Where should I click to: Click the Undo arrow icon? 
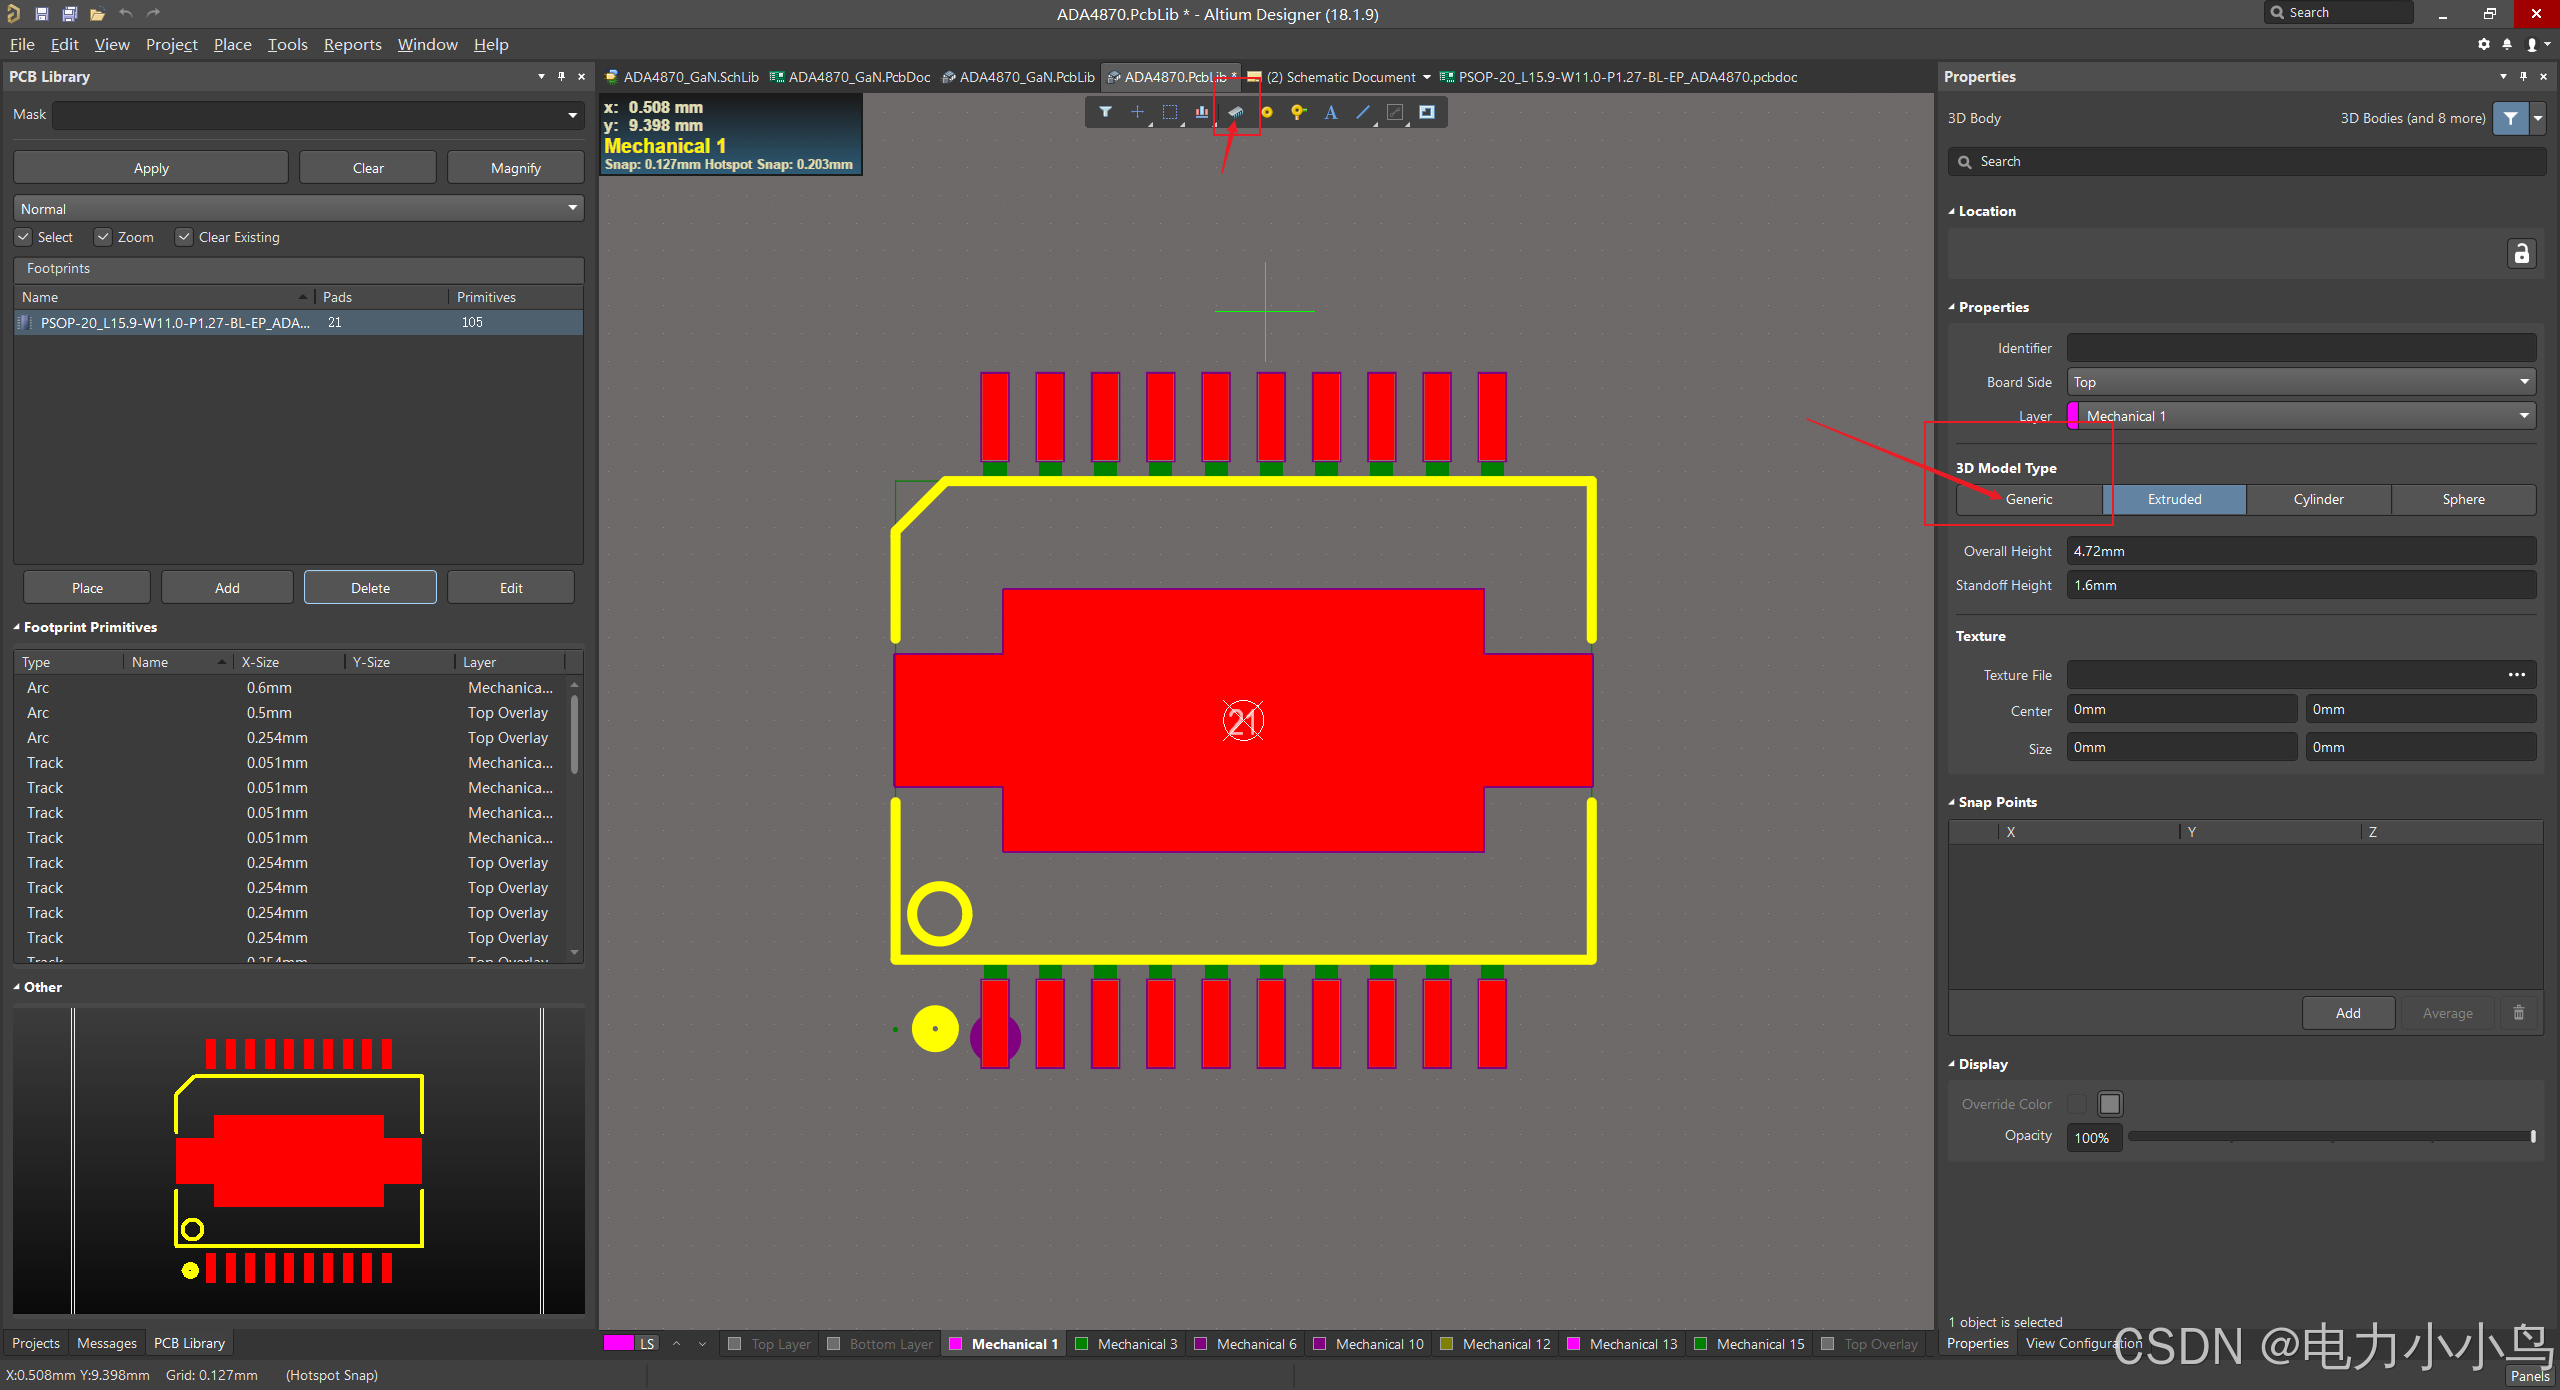[x=126, y=14]
